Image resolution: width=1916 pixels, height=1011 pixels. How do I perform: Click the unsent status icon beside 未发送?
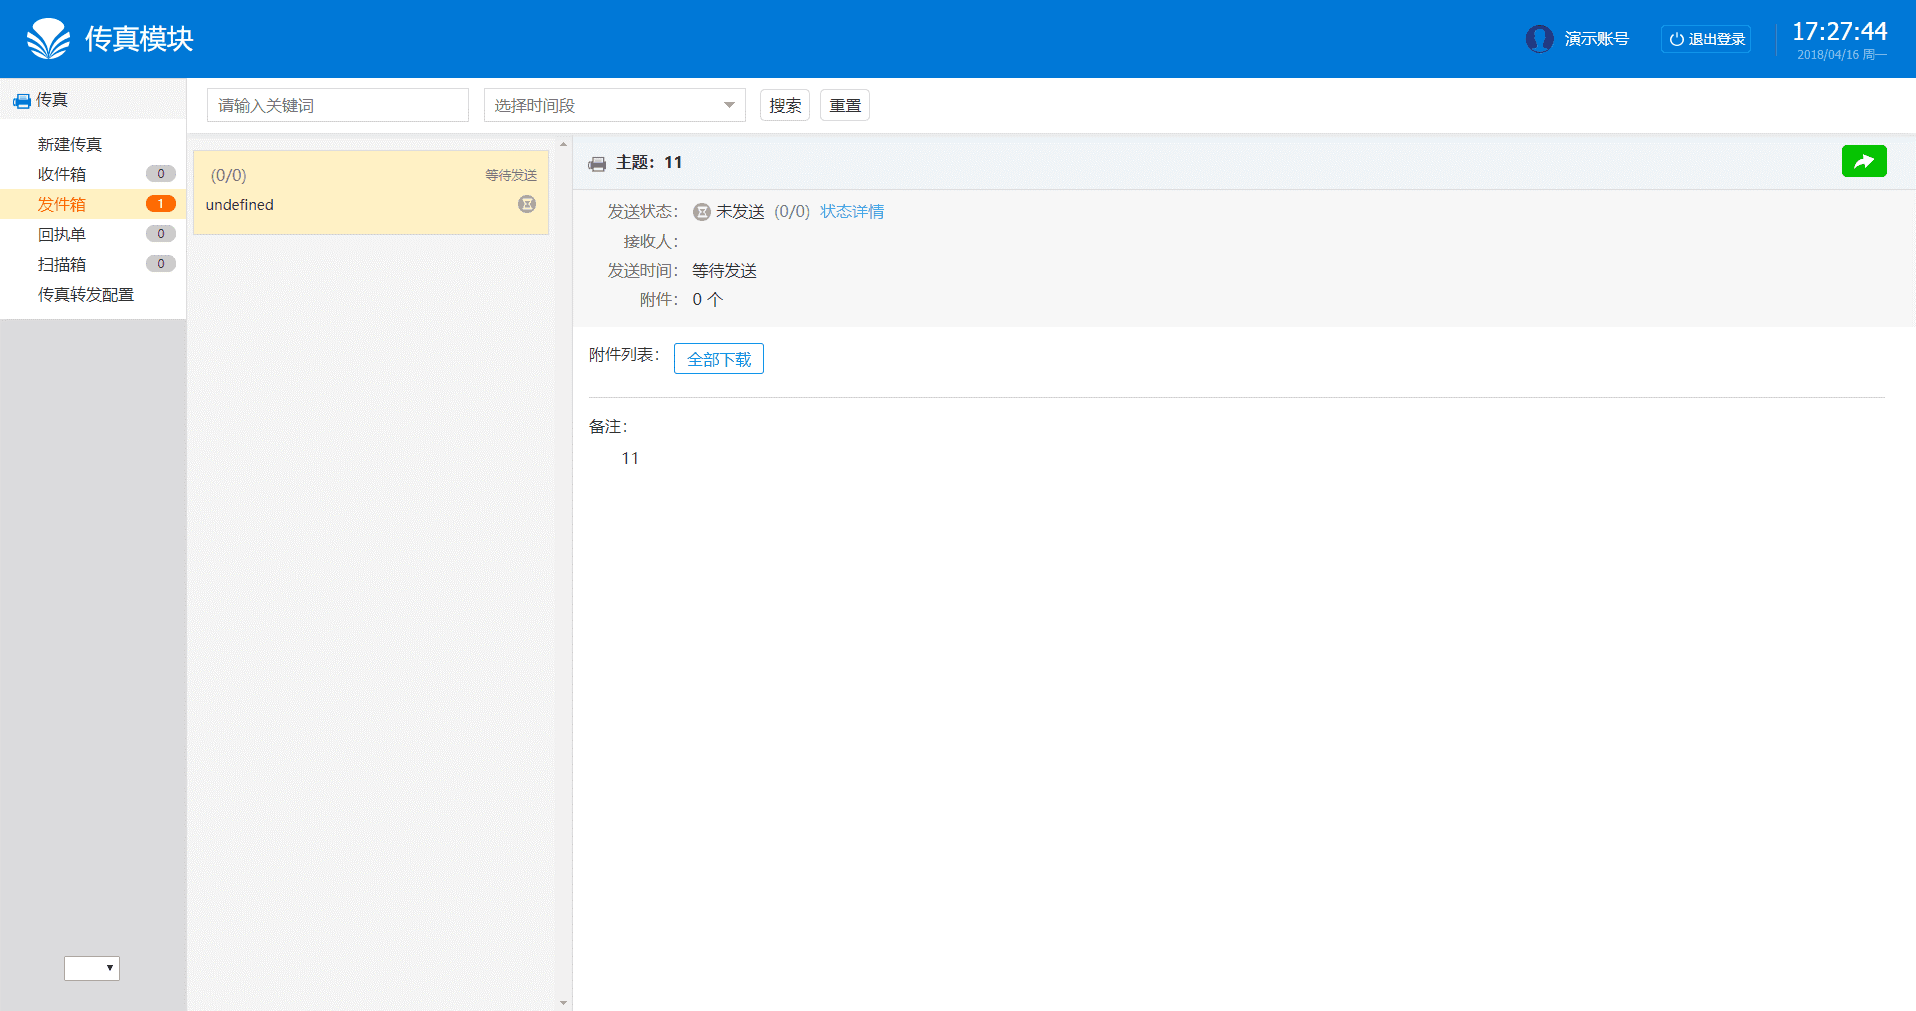coord(702,212)
